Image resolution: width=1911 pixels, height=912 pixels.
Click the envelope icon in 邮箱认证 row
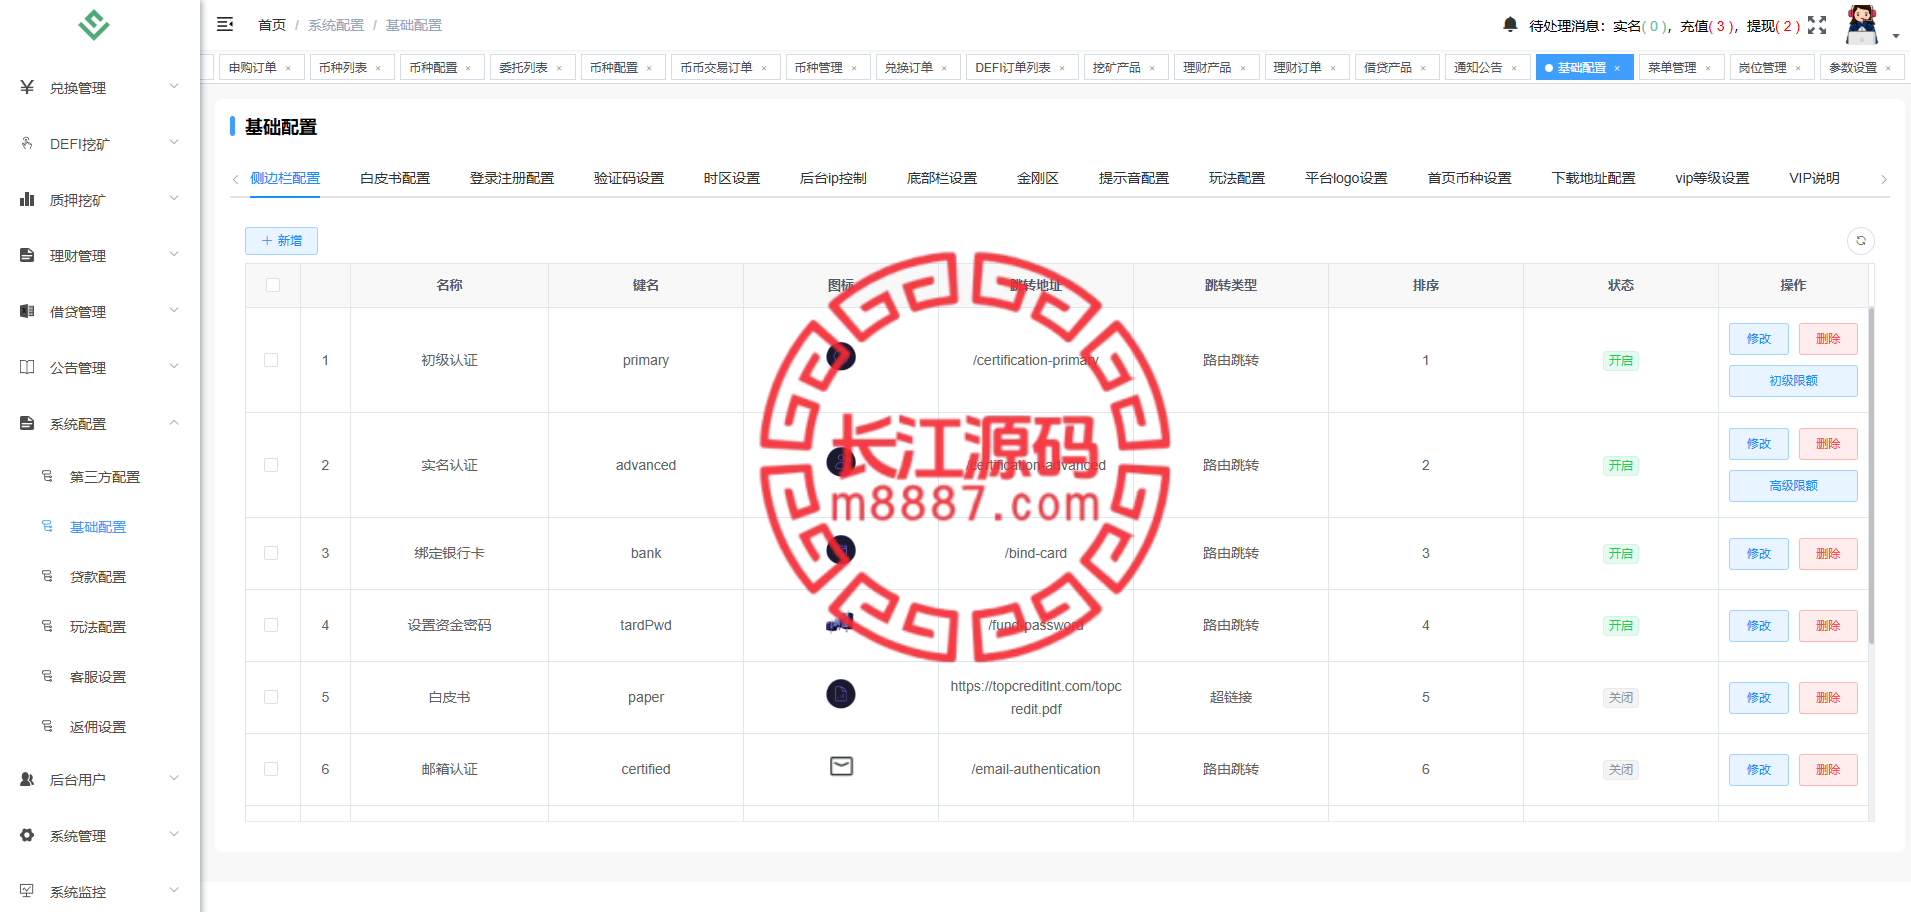pos(841,767)
